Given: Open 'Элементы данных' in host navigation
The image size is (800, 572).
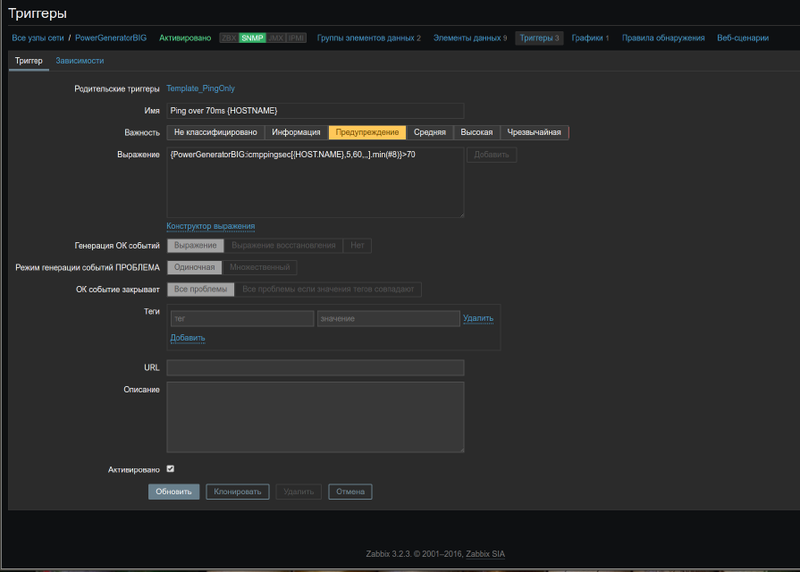Looking at the screenshot, I should [470, 38].
